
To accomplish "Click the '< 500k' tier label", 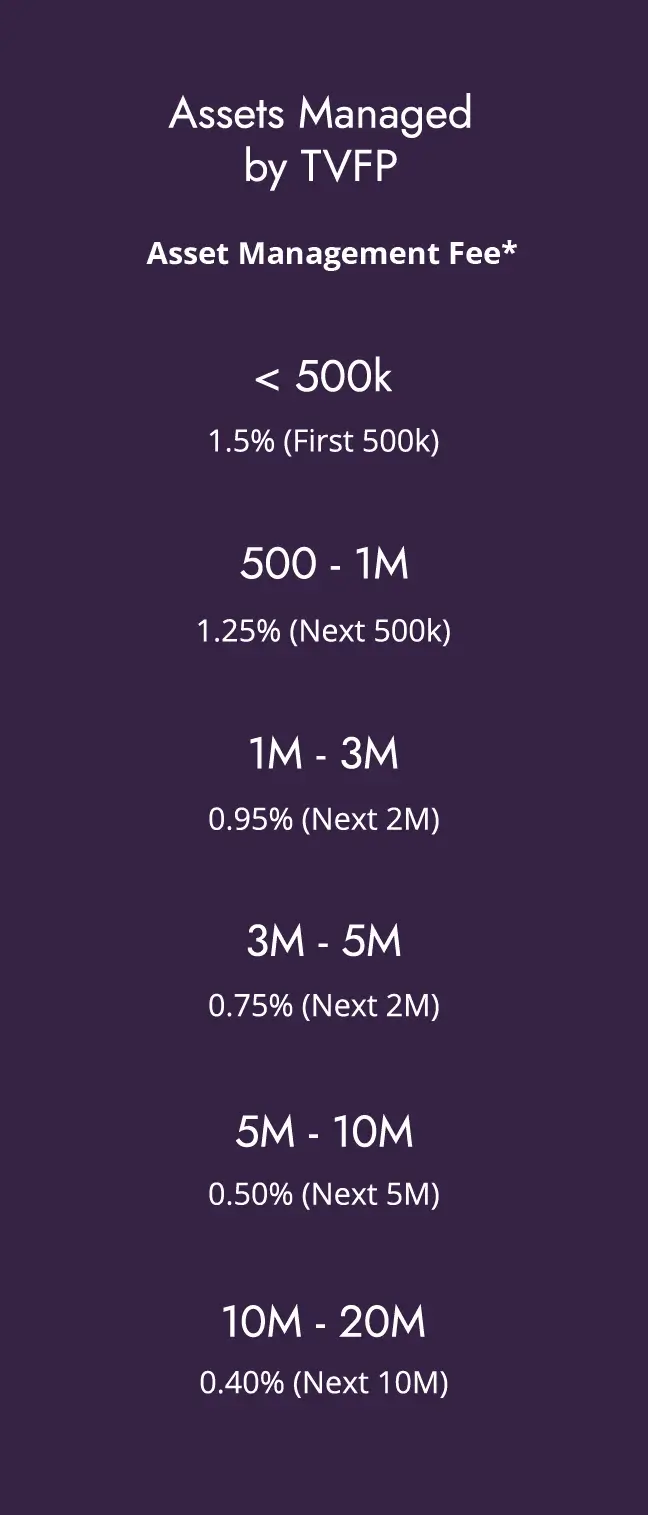I will 324,377.
